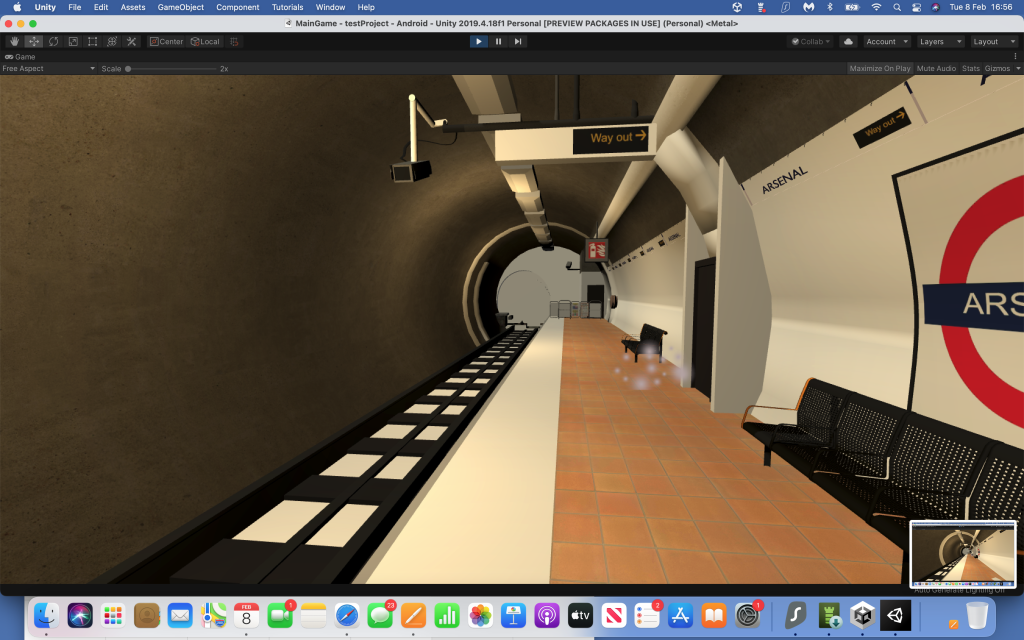Open System Preferences from the Dock
1024x640 pixels.
tap(747, 615)
